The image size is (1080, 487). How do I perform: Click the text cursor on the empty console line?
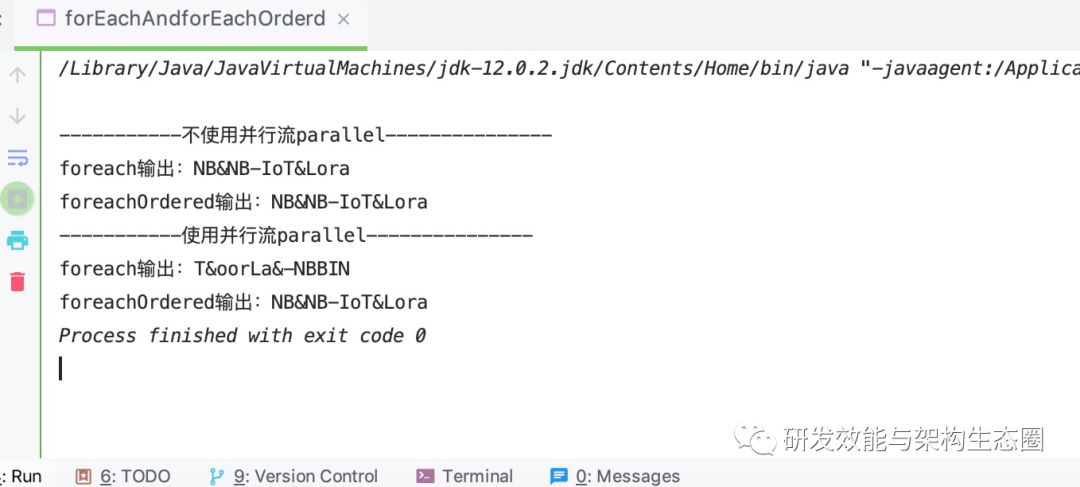pos(61,368)
